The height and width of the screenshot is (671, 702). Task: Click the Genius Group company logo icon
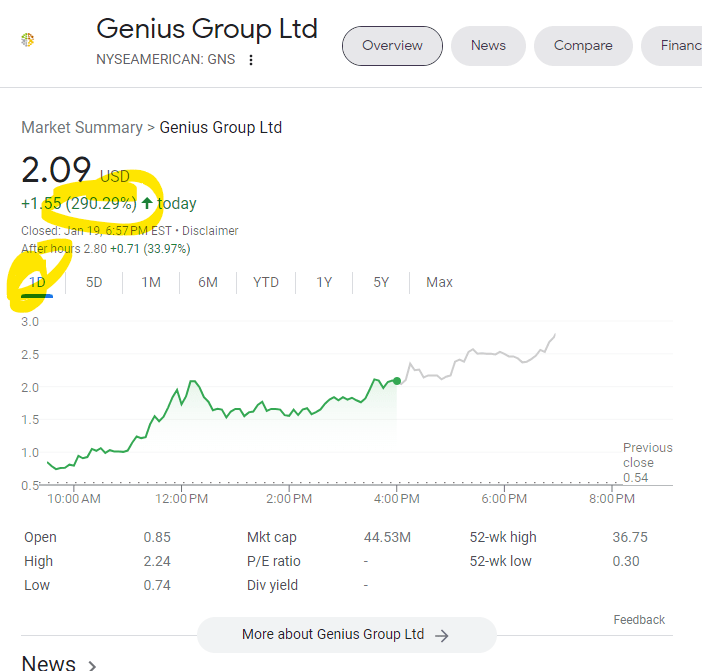28,40
